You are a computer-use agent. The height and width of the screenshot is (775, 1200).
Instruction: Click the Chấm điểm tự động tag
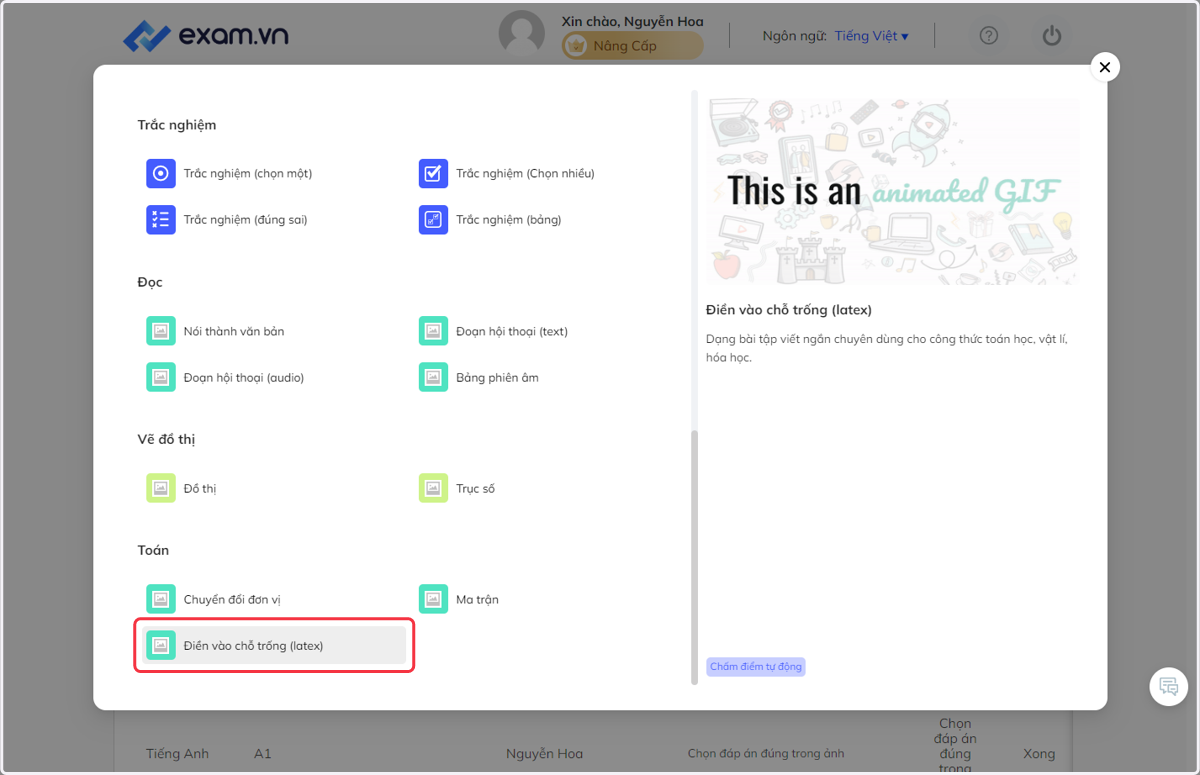755,666
